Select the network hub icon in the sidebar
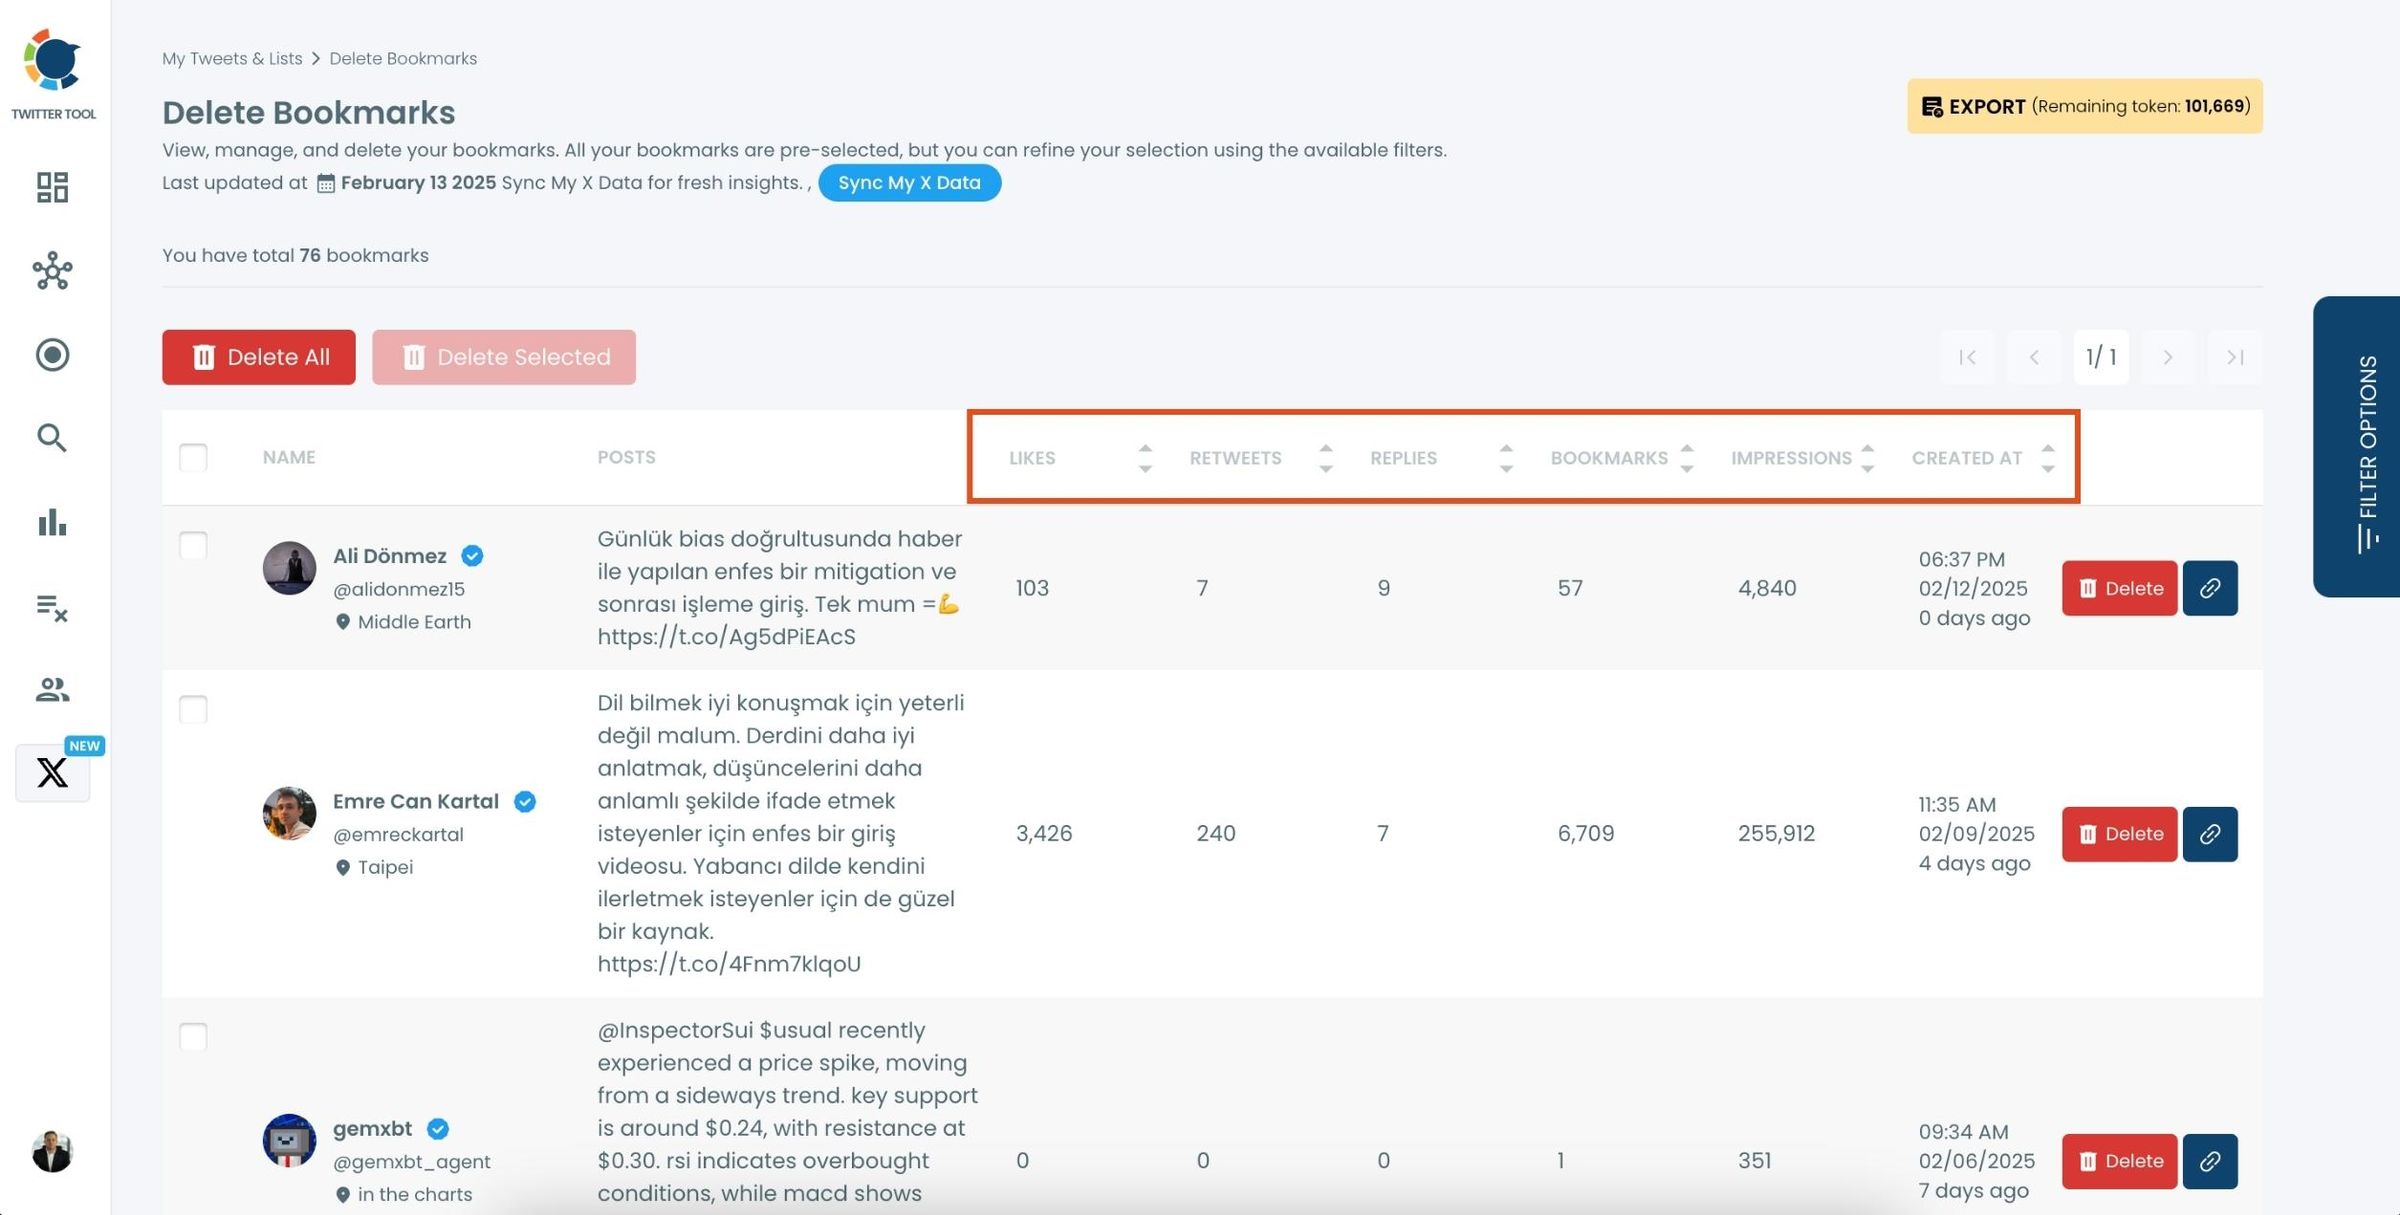2400x1215 pixels. (x=52, y=271)
